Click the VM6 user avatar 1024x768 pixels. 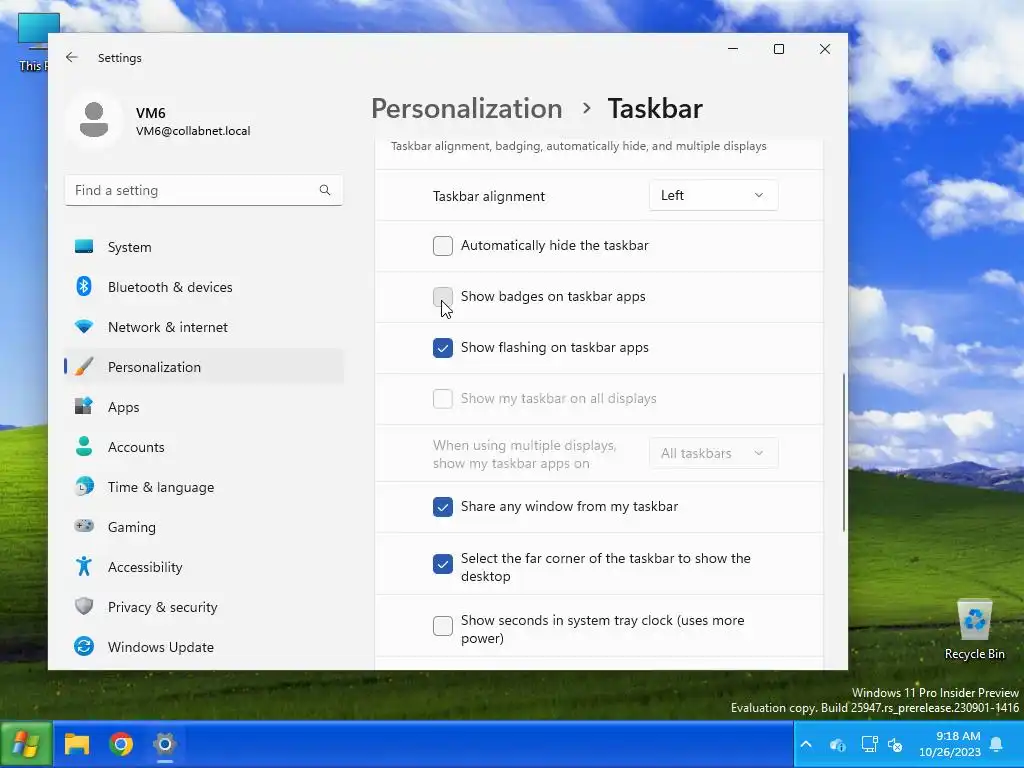(94, 120)
